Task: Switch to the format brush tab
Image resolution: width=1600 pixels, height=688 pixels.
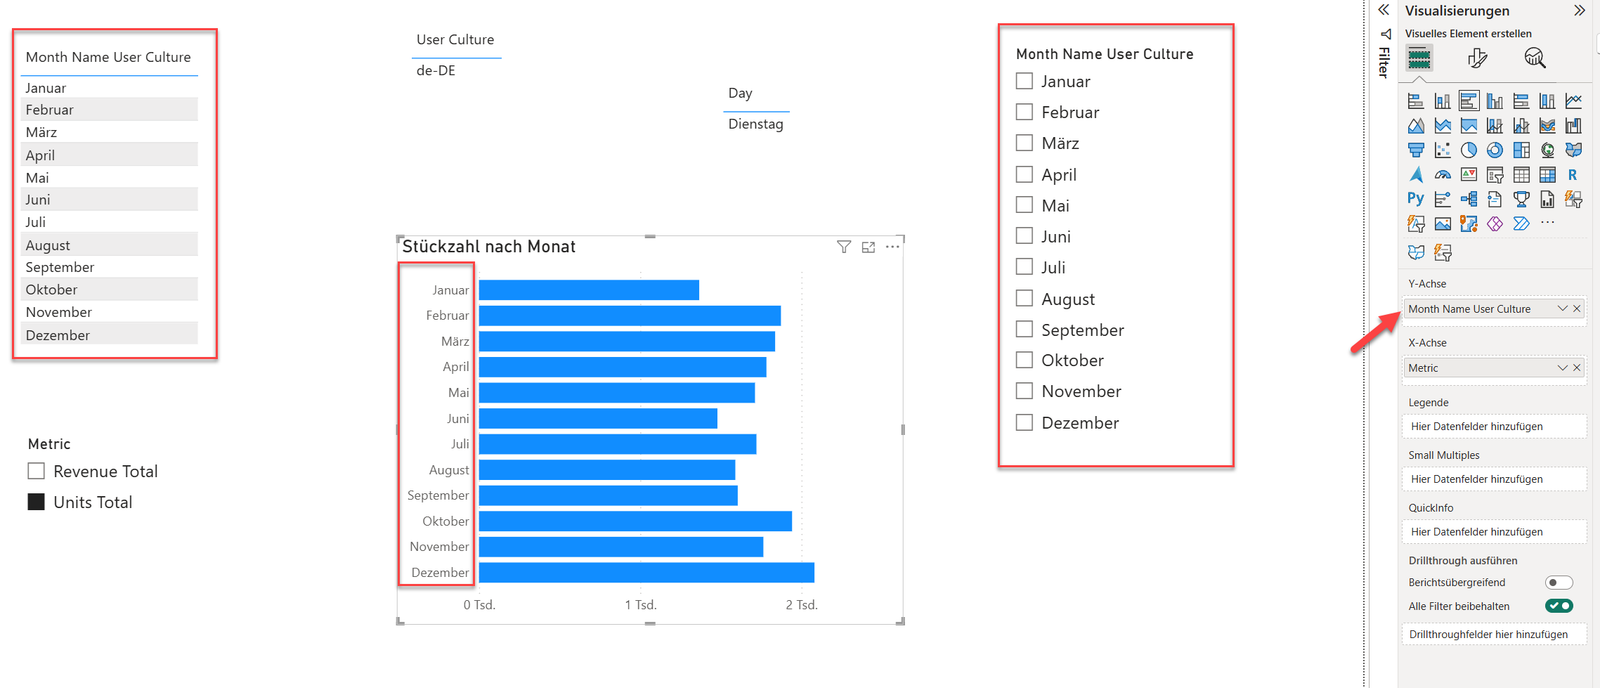Action: tap(1477, 57)
